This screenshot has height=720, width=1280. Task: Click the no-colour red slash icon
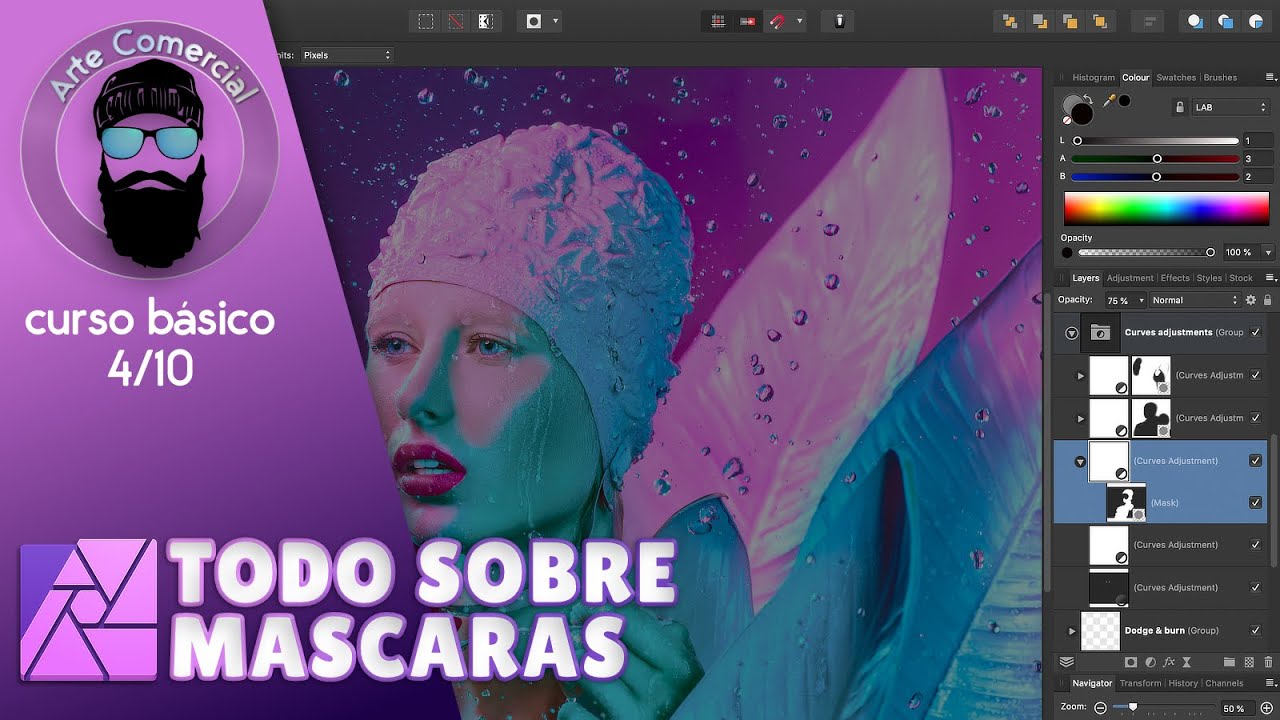pos(1067,120)
